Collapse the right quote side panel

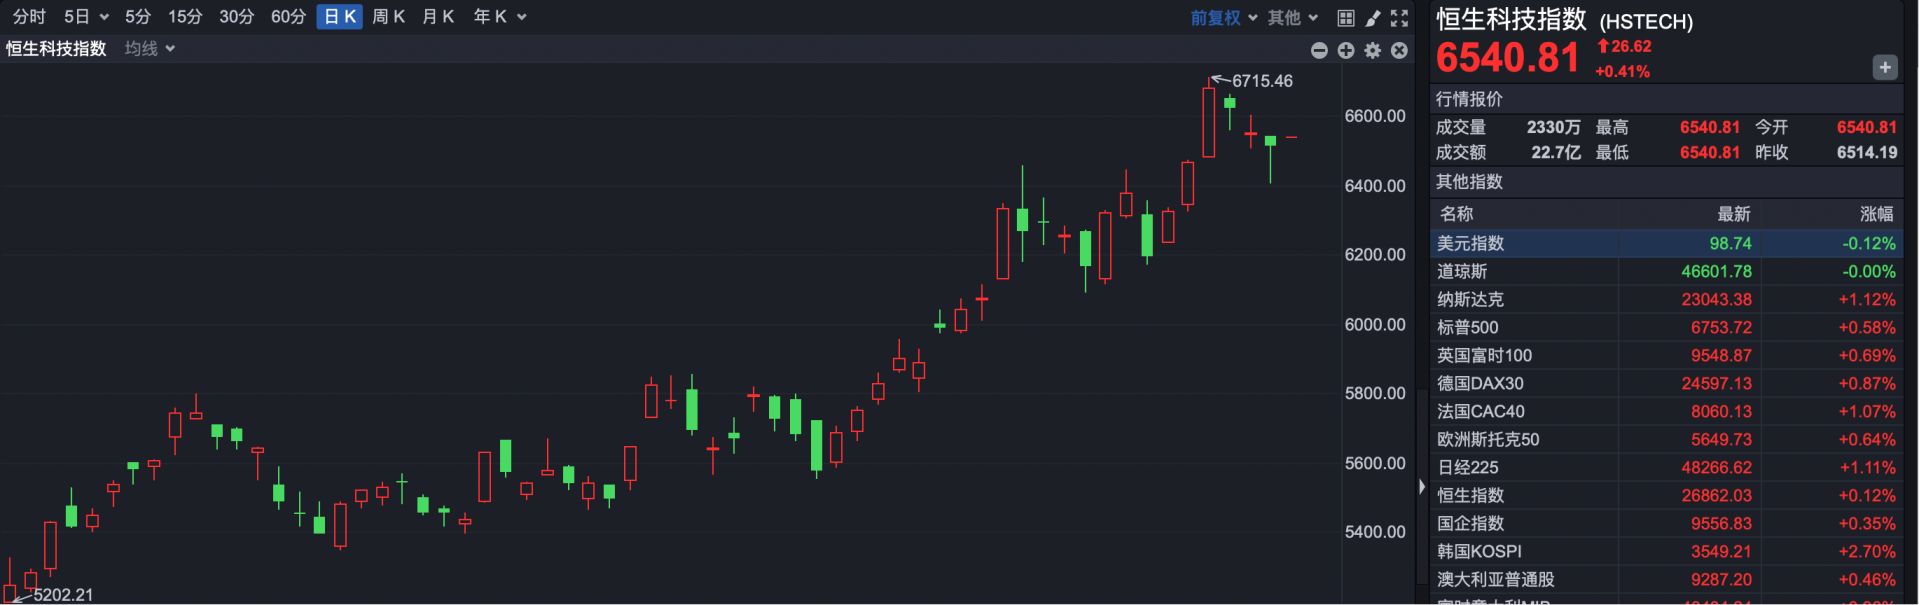click(1422, 487)
